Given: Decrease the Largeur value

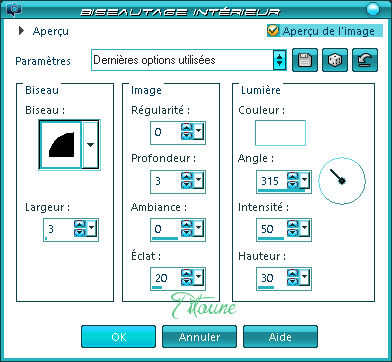Looking at the screenshot, I should (x=79, y=233).
